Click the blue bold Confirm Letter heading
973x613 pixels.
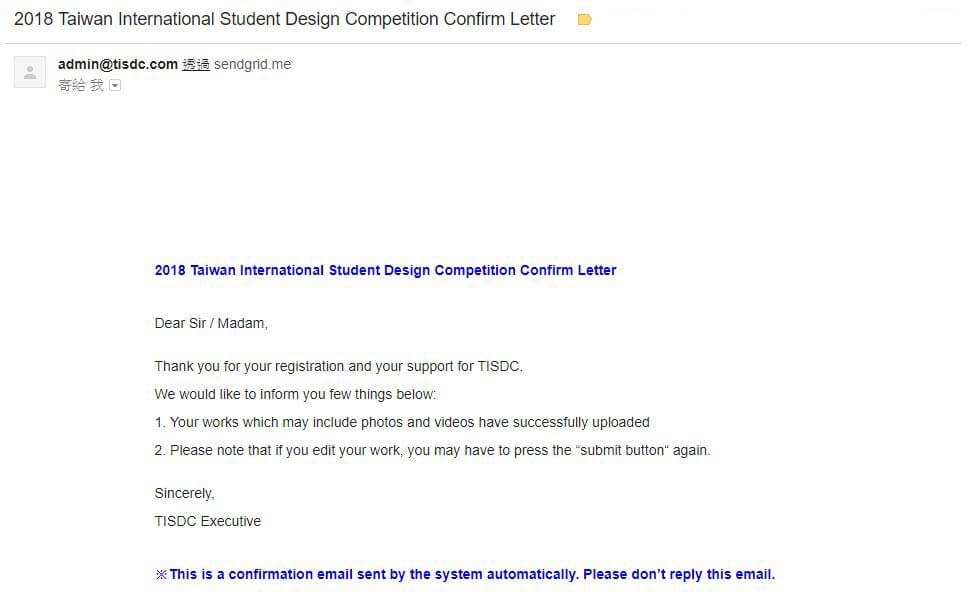385,270
